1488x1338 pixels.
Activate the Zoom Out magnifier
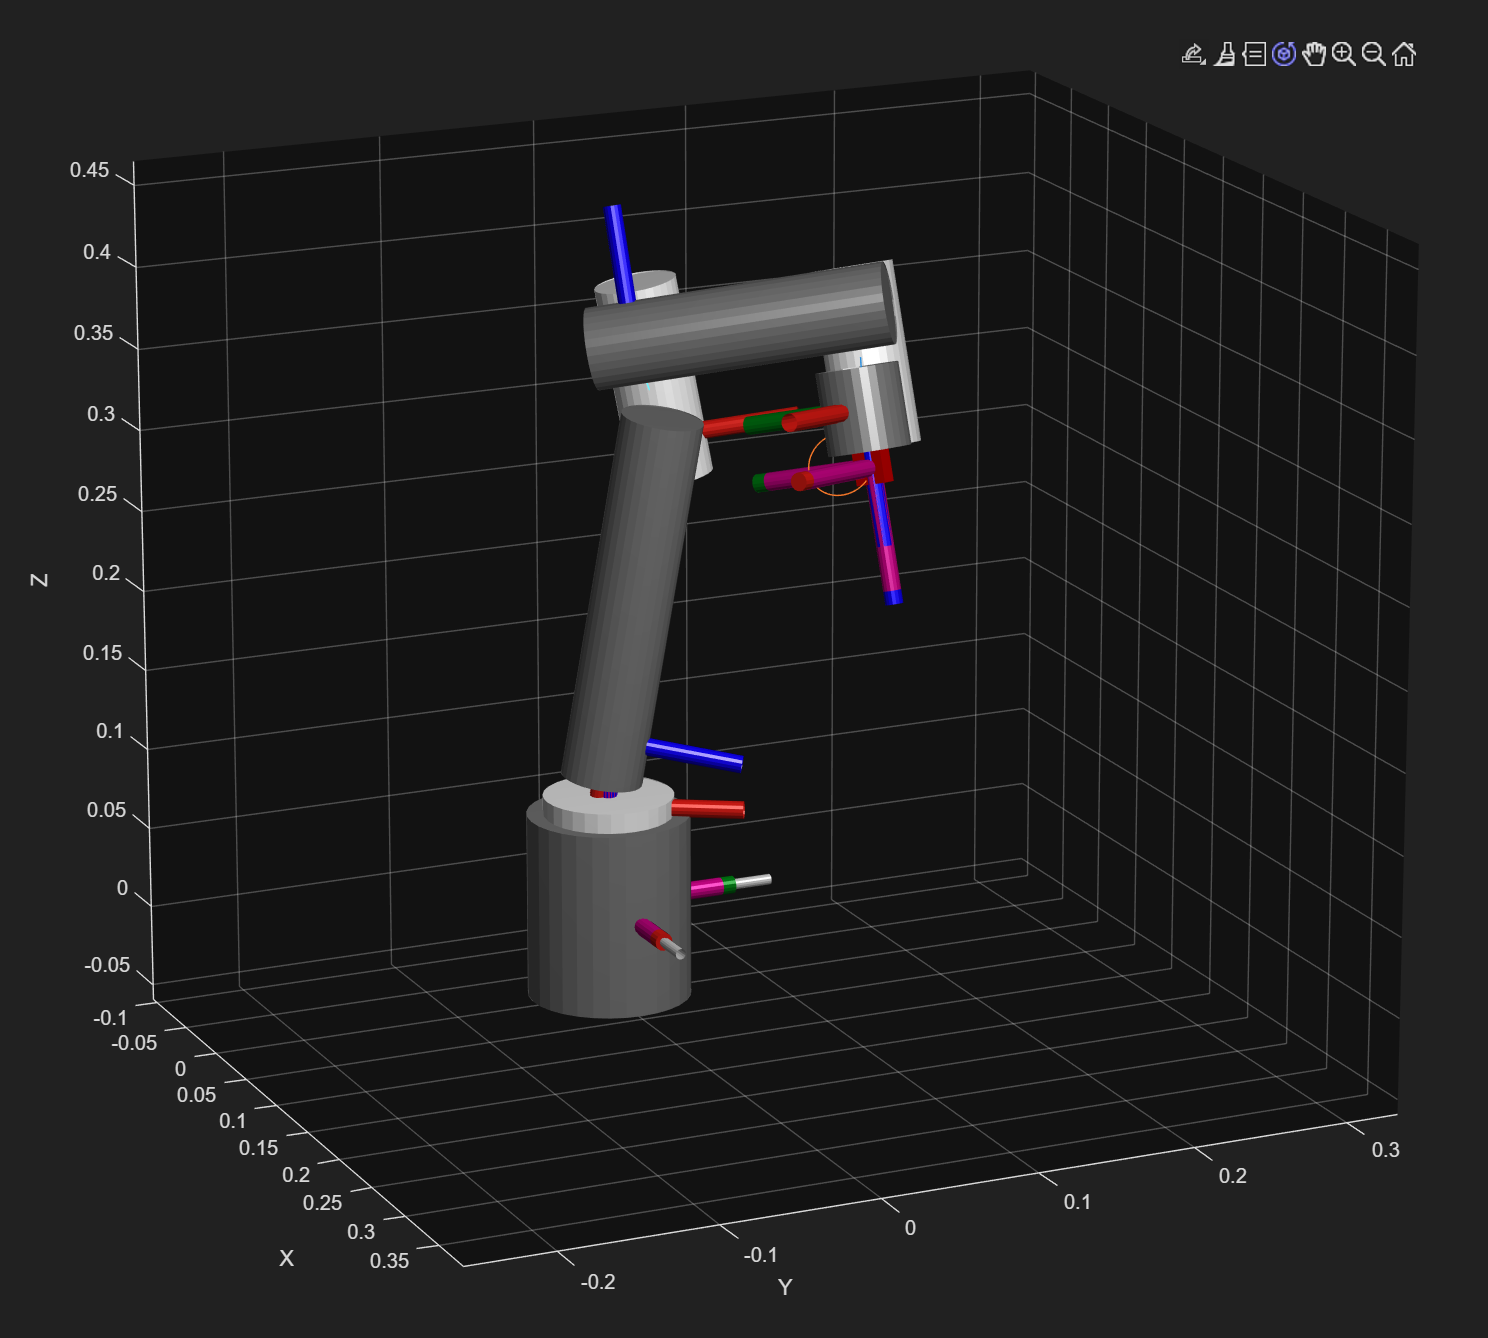pyautogui.click(x=1374, y=54)
